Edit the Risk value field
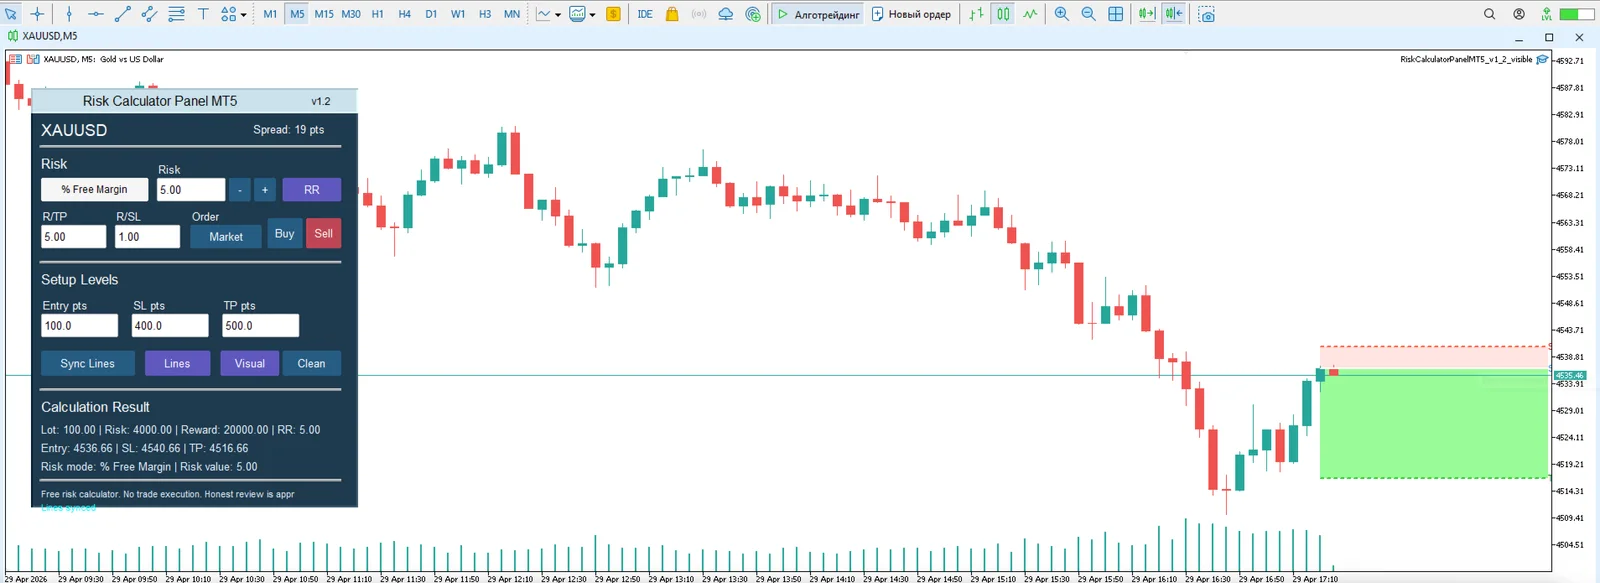The height and width of the screenshot is (583, 1600). point(191,189)
